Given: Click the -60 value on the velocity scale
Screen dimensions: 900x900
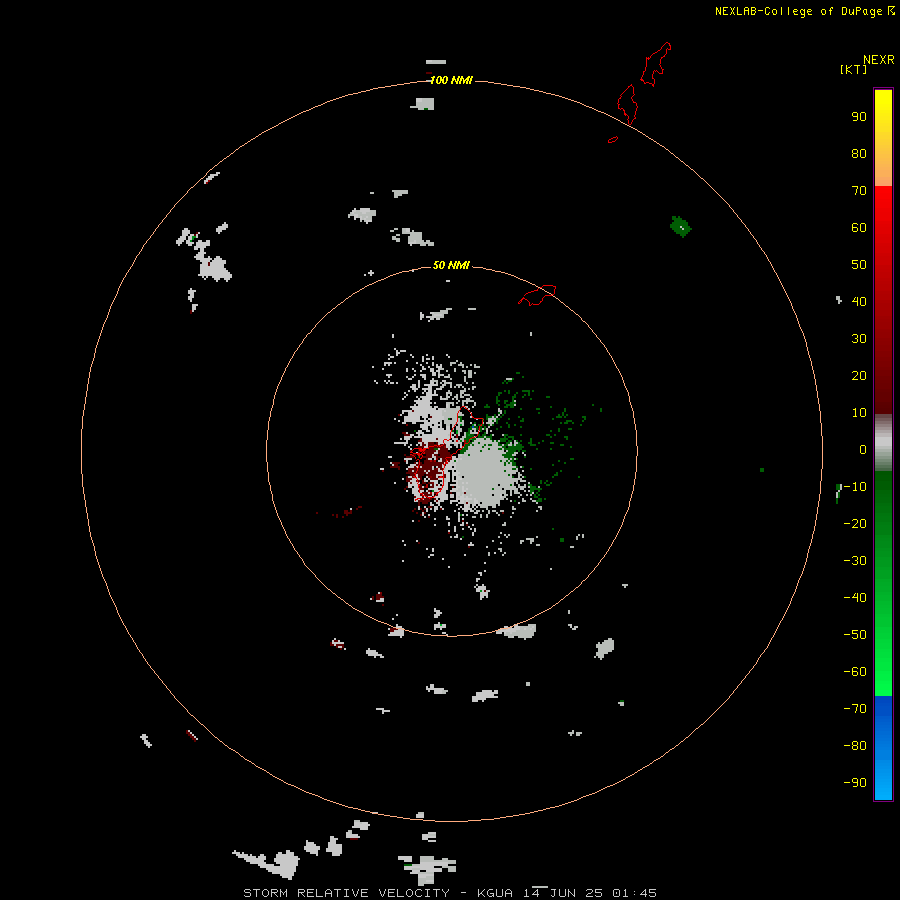Looking at the screenshot, I should (855, 672).
